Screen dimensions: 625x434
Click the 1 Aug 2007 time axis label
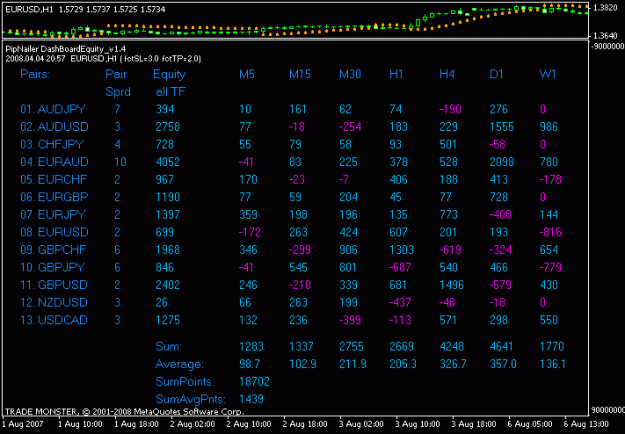[x=23, y=424]
